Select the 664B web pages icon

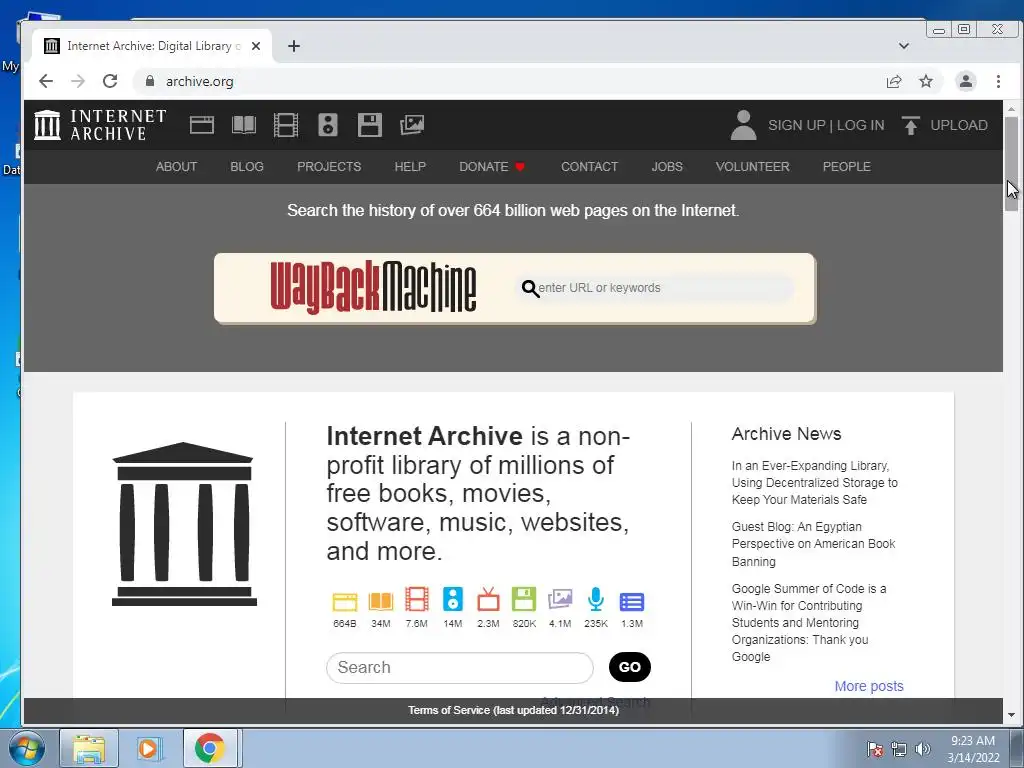(x=345, y=601)
